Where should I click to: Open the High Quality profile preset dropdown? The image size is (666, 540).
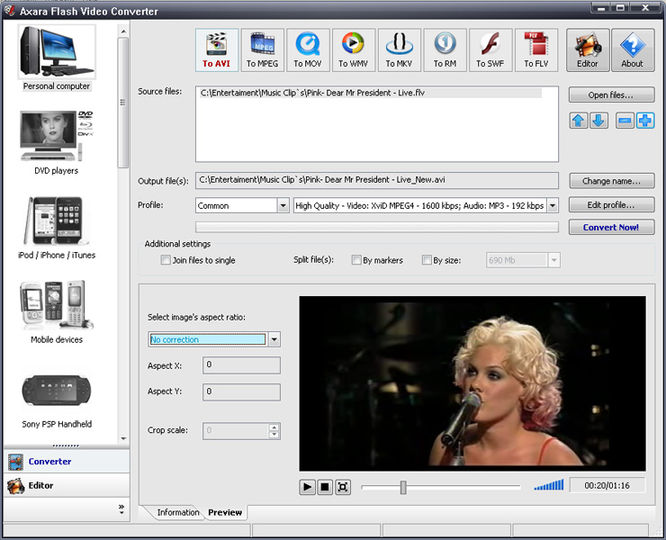tap(553, 206)
